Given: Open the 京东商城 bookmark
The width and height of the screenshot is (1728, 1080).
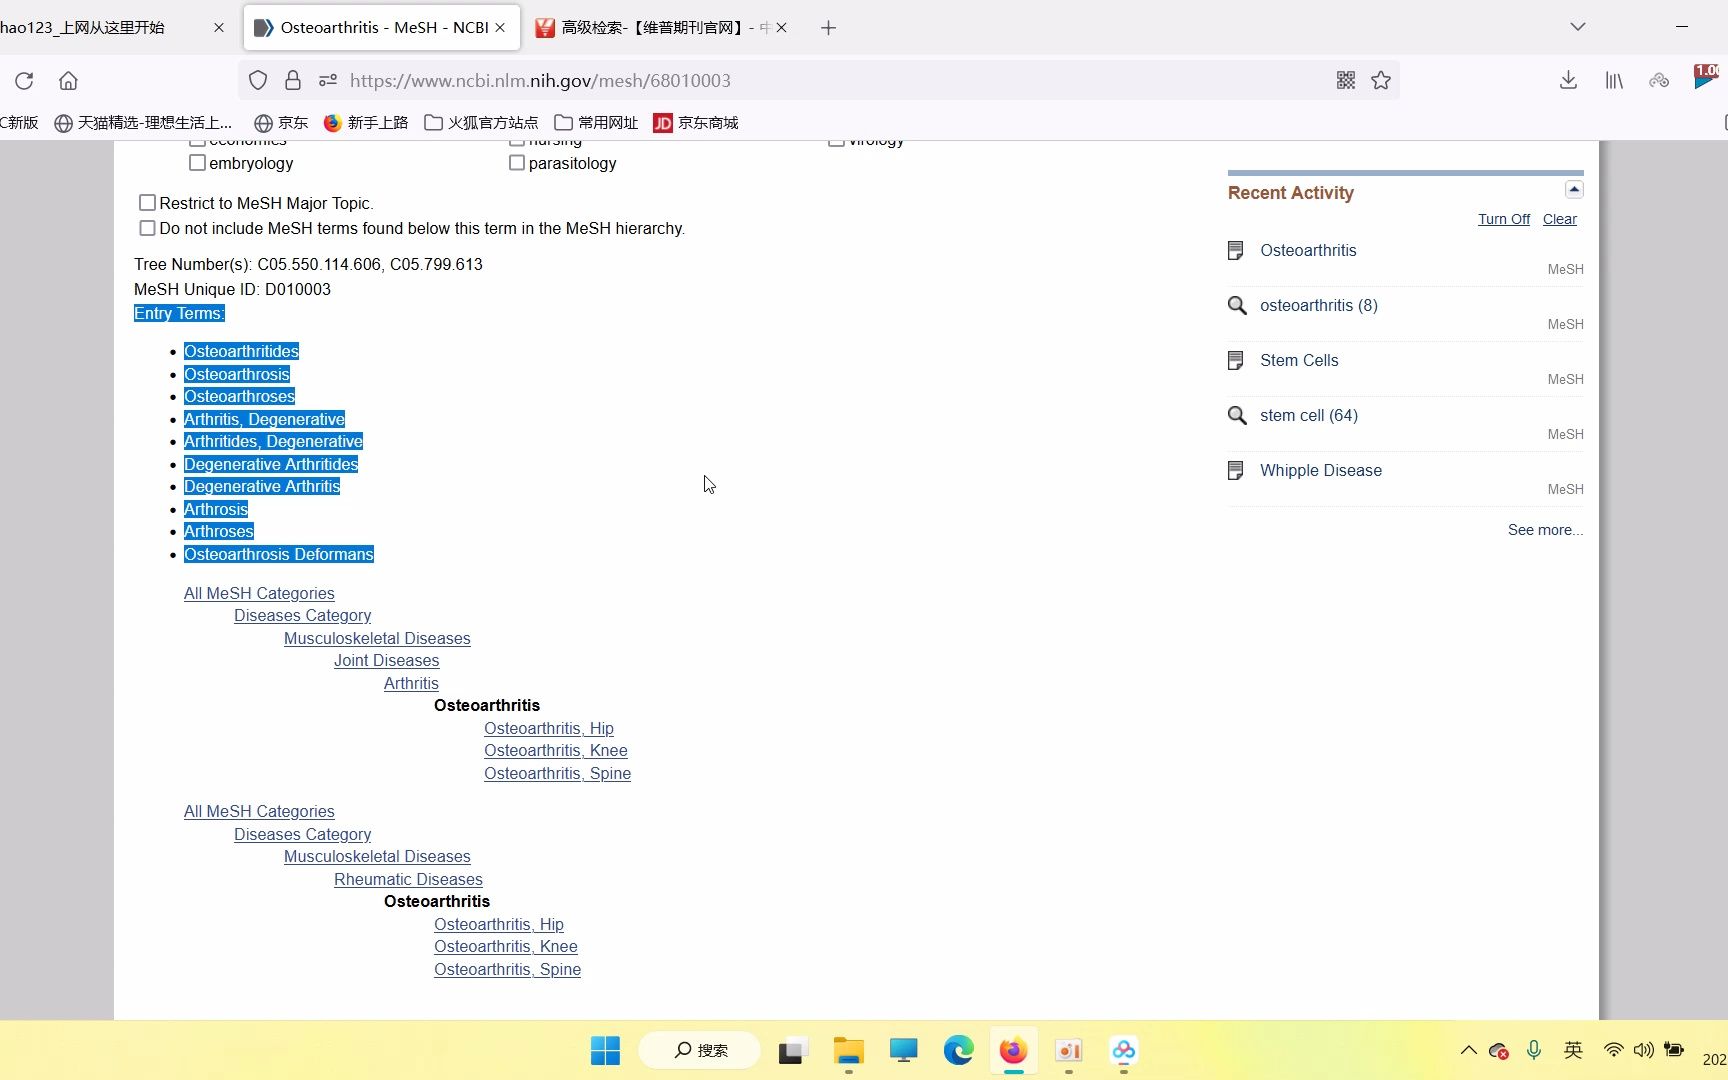Looking at the screenshot, I should point(696,123).
